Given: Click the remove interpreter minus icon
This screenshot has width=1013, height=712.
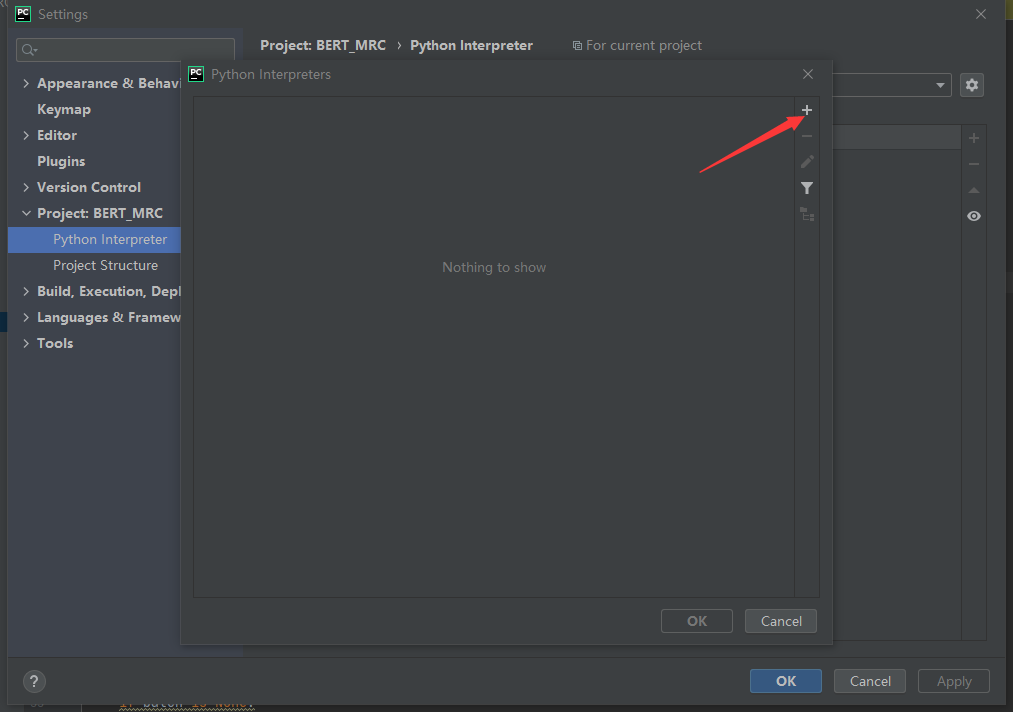Looking at the screenshot, I should [x=807, y=136].
